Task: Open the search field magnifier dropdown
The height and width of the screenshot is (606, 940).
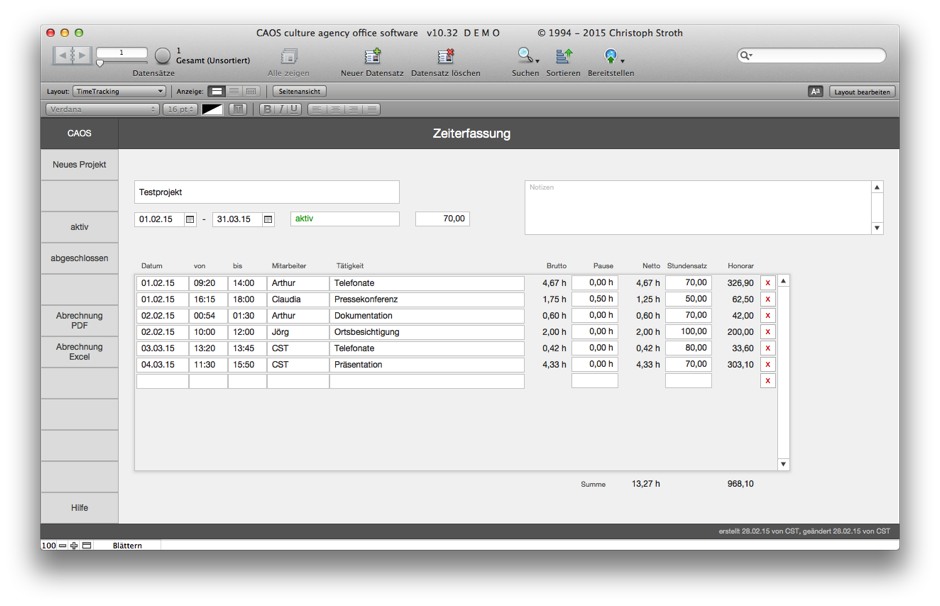Action: (x=745, y=56)
